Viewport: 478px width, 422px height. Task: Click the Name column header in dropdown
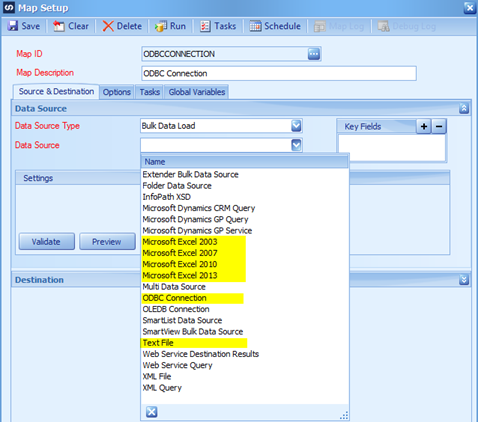coord(245,162)
